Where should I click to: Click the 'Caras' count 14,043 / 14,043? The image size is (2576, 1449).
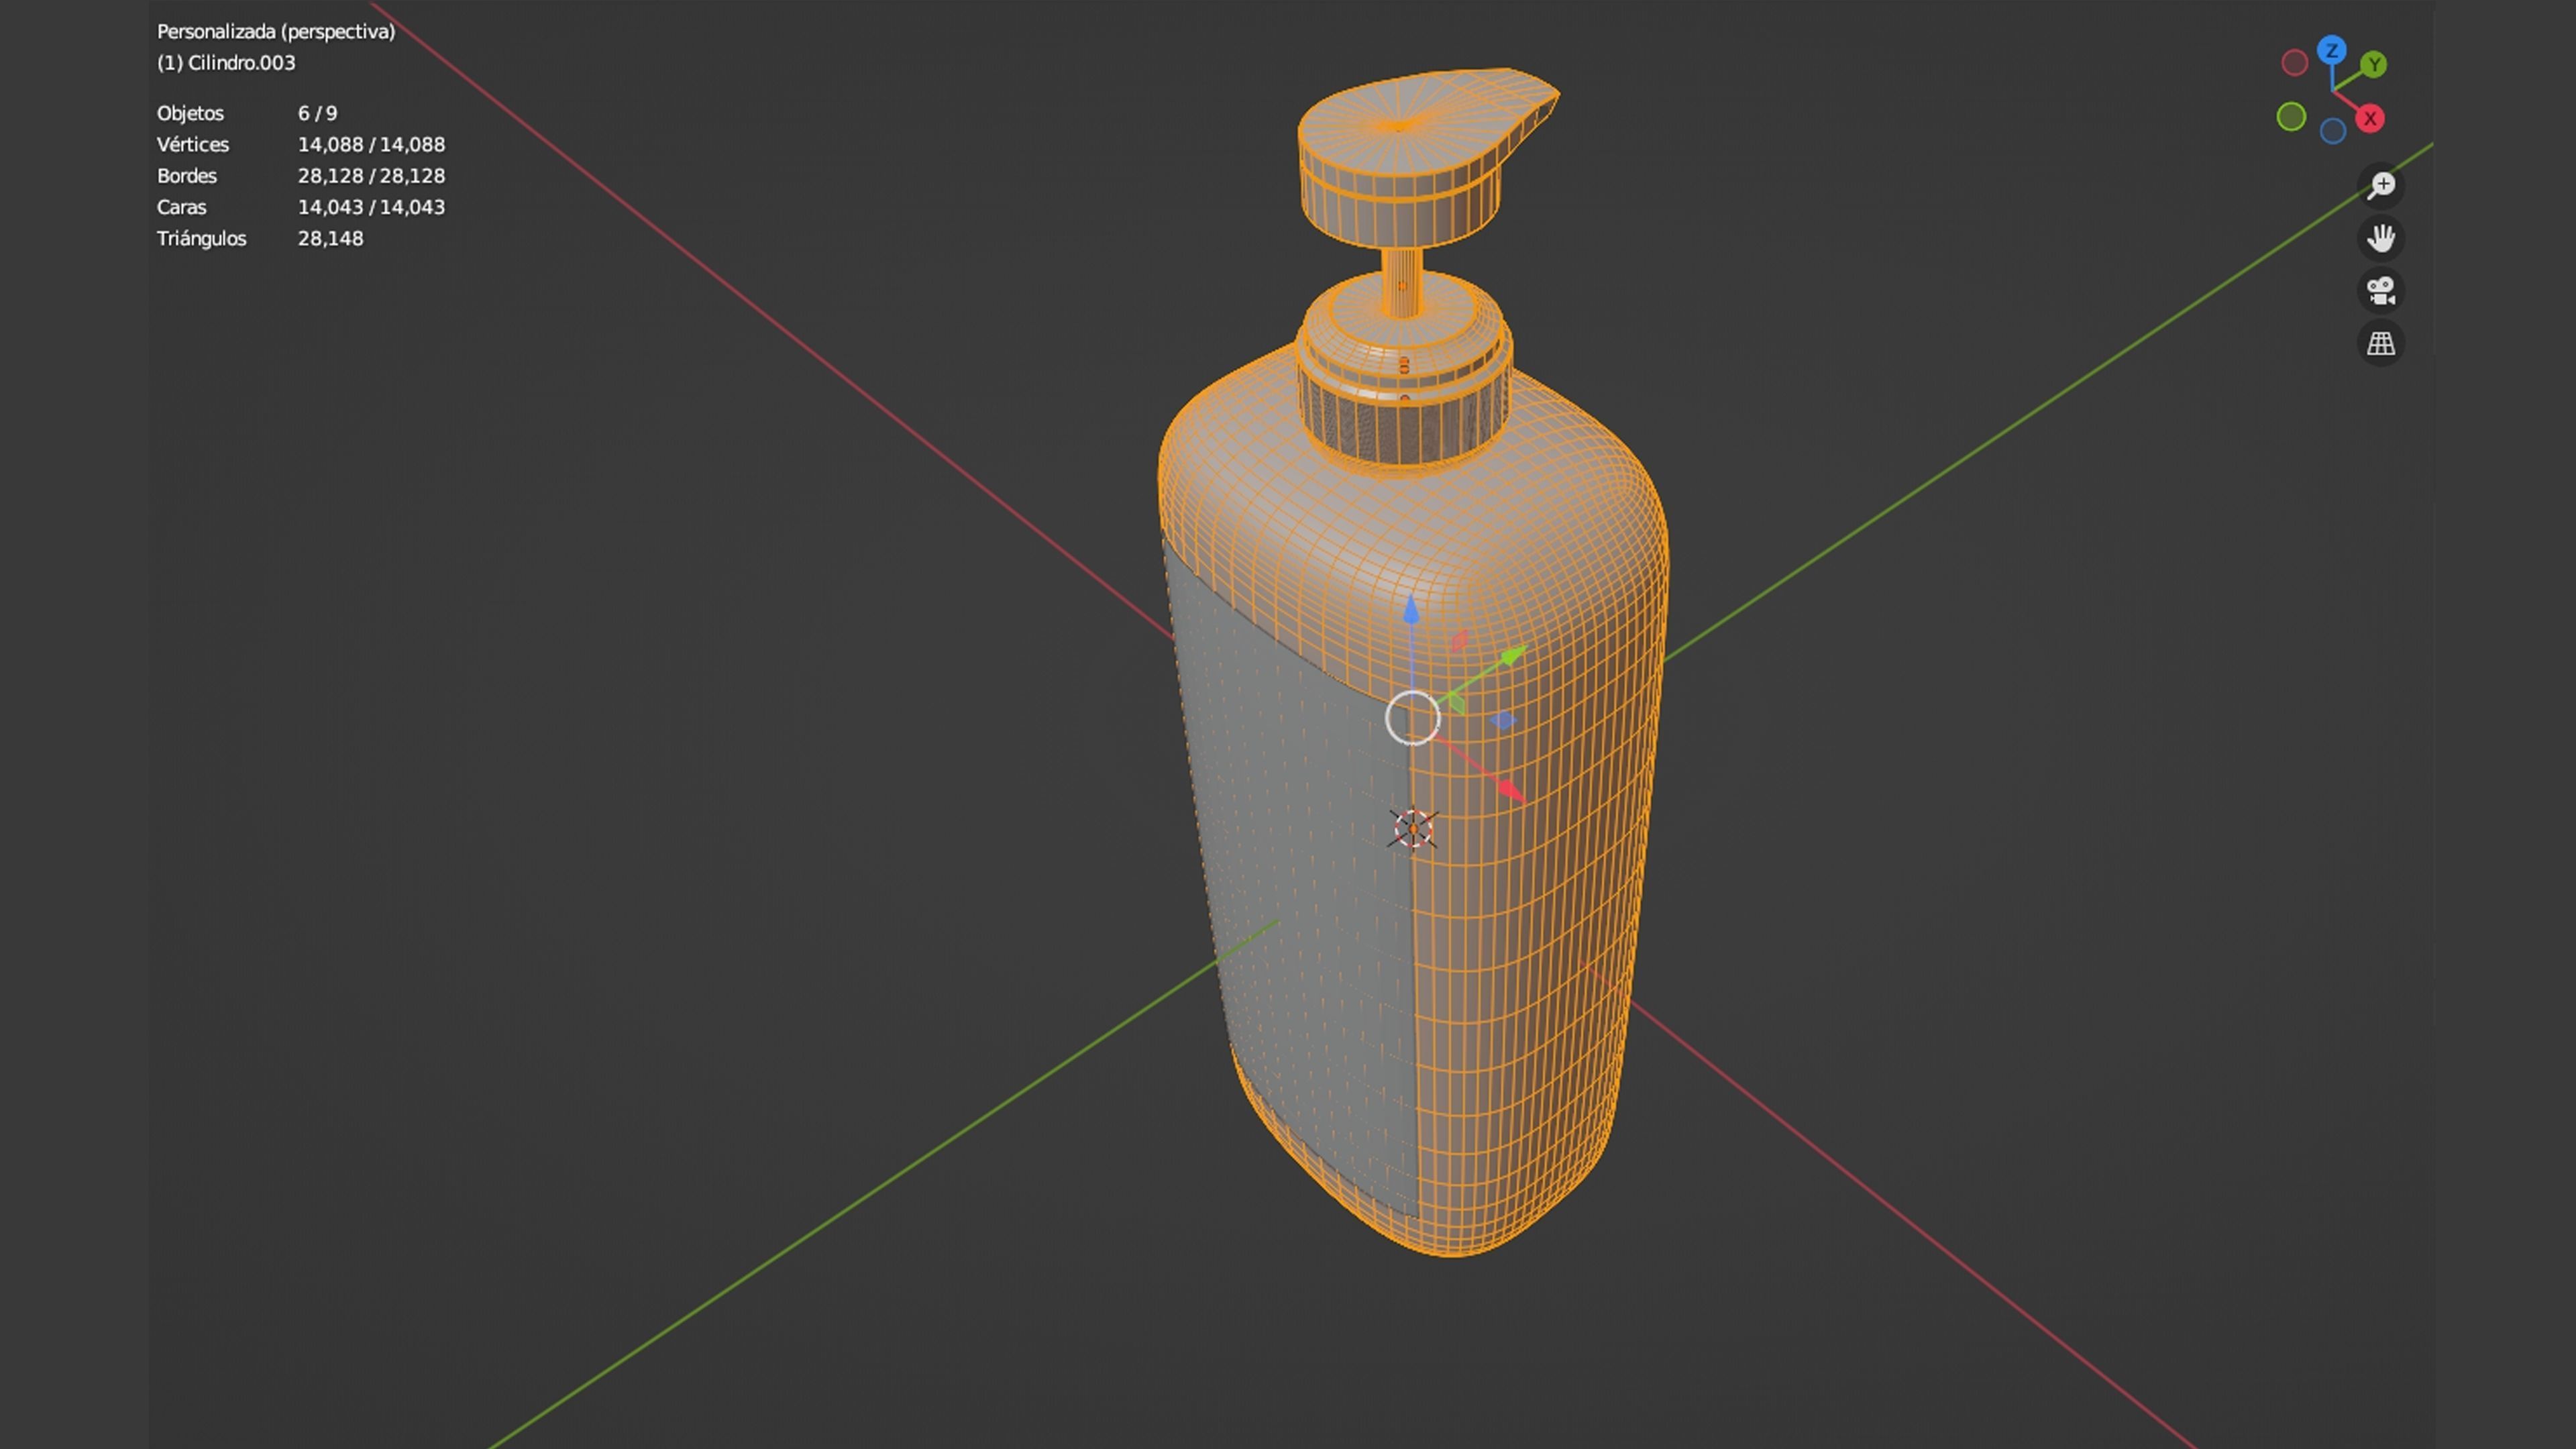click(x=371, y=207)
